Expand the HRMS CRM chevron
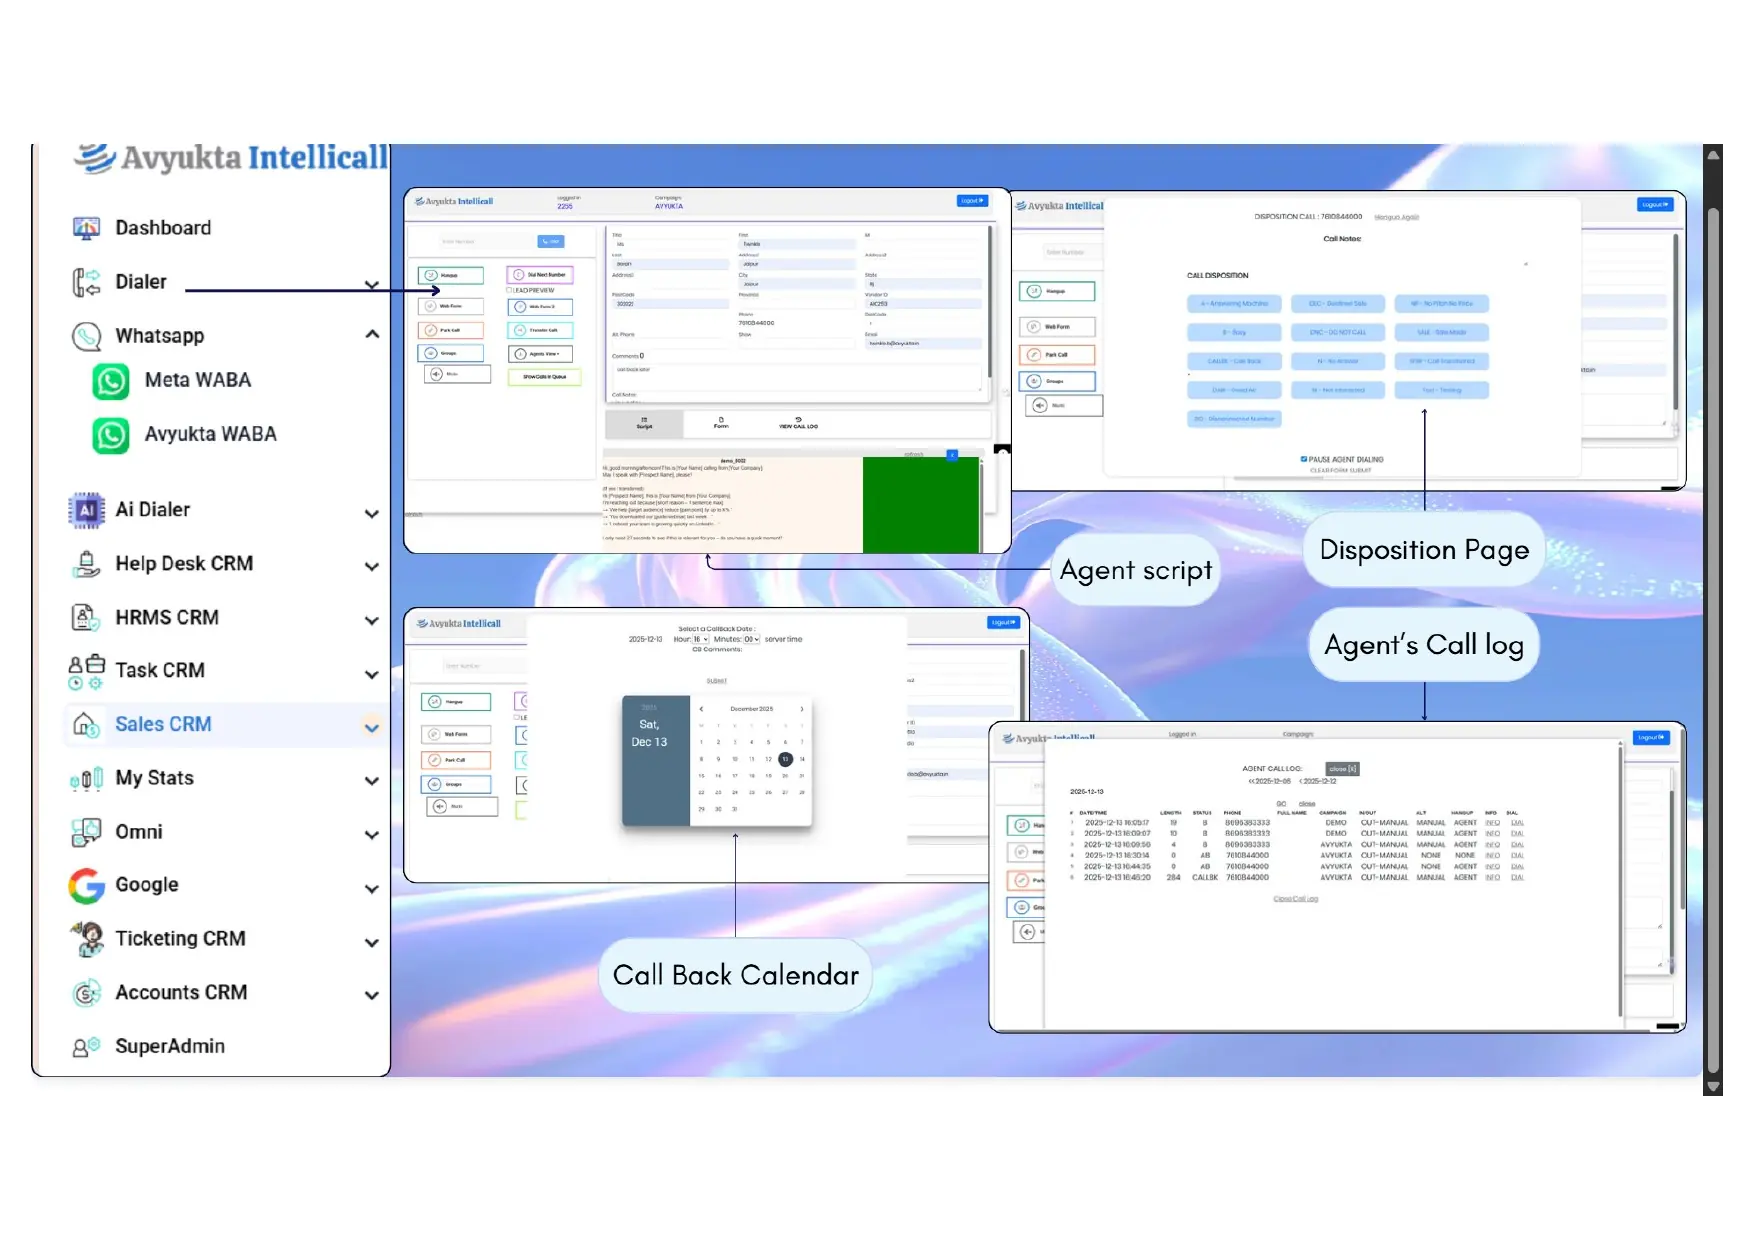This screenshot has height=1240, width=1755. pos(372,621)
